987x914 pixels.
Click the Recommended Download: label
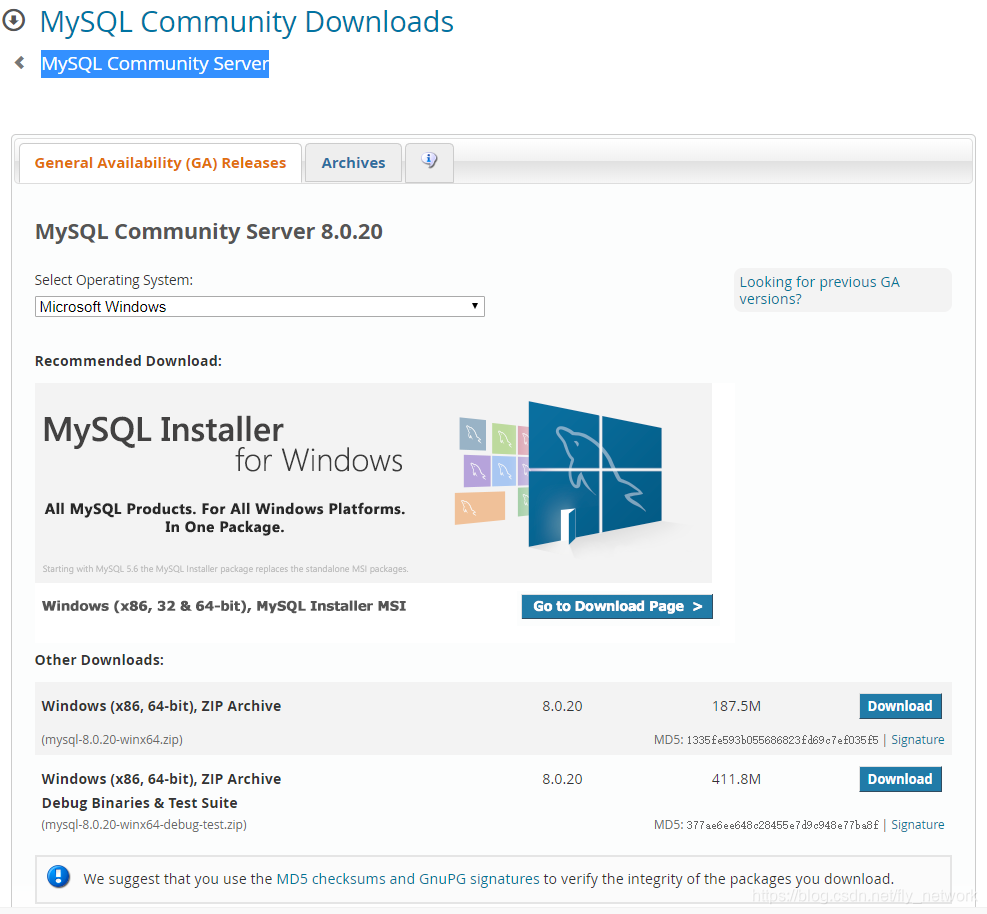128,361
